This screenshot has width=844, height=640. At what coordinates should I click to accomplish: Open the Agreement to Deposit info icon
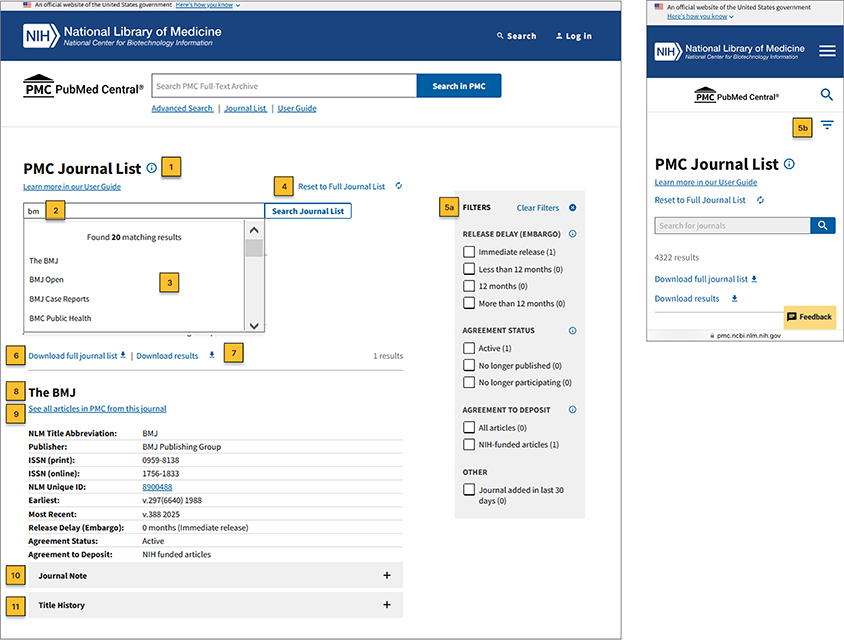coord(573,410)
